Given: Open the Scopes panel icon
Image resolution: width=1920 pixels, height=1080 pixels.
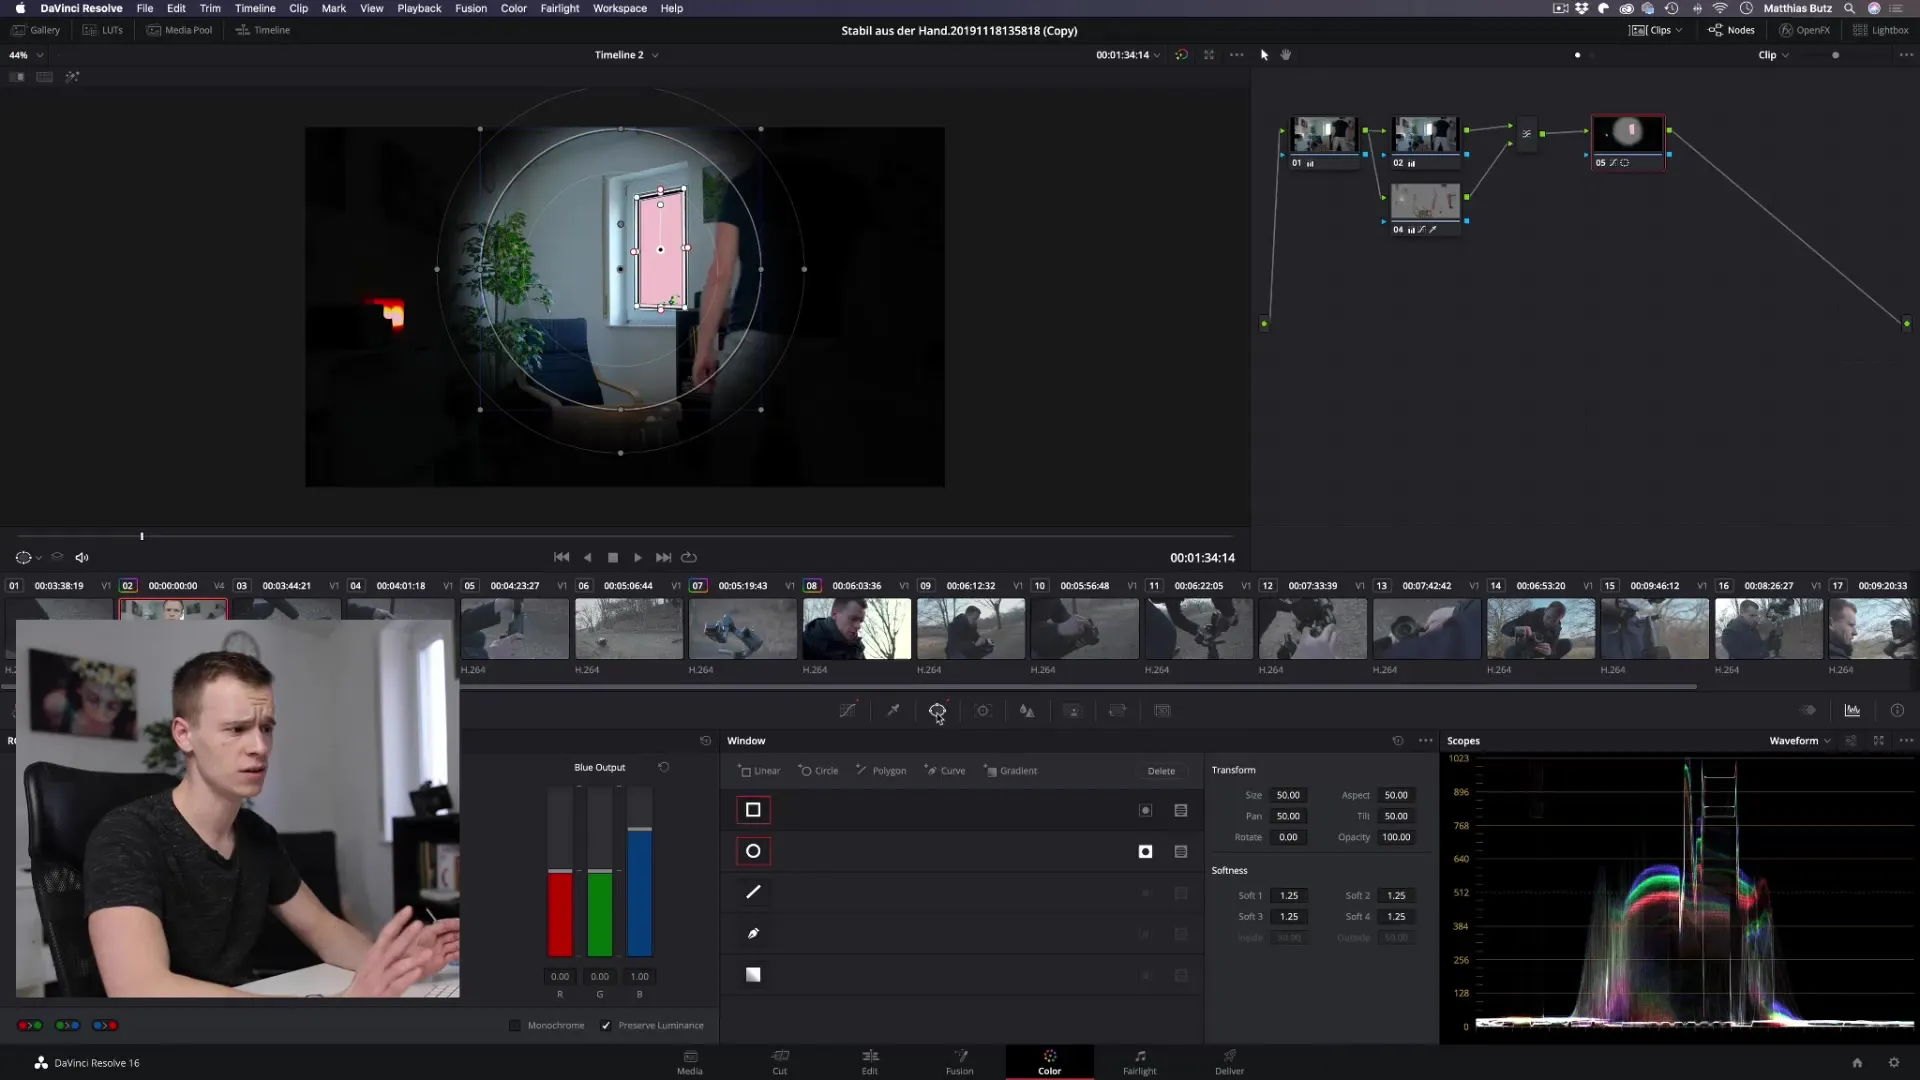Looking at the screenshot, I should click(x=1852, y=710).
